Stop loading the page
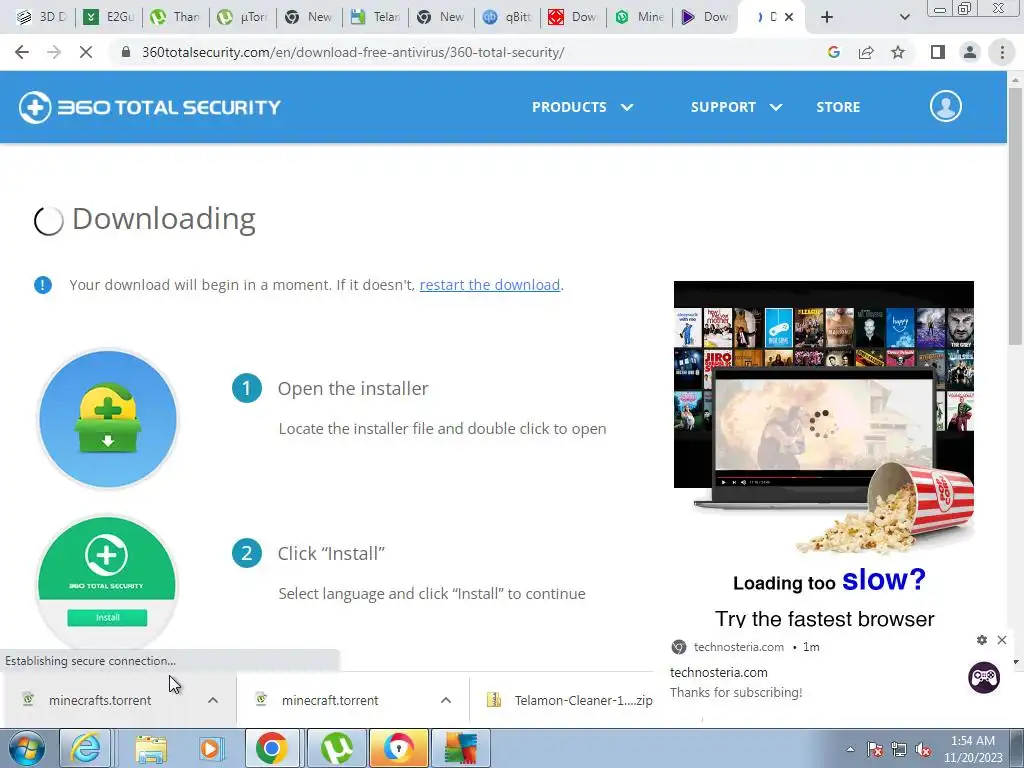 pyautogui.click(x=86, y=52)
